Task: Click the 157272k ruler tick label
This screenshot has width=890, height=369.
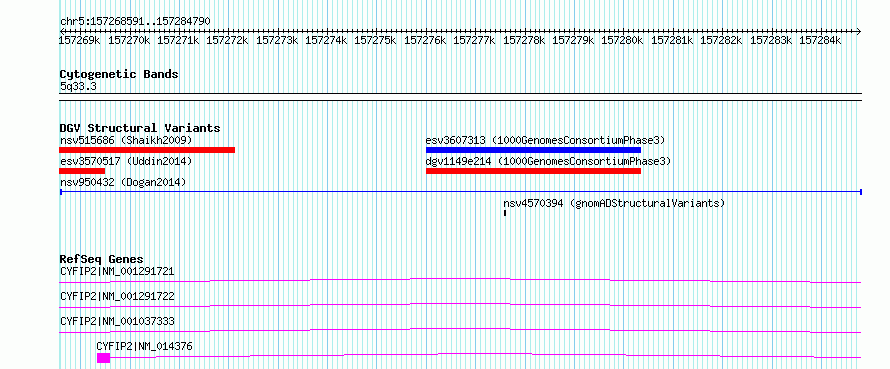Action: tap(228, 40)
